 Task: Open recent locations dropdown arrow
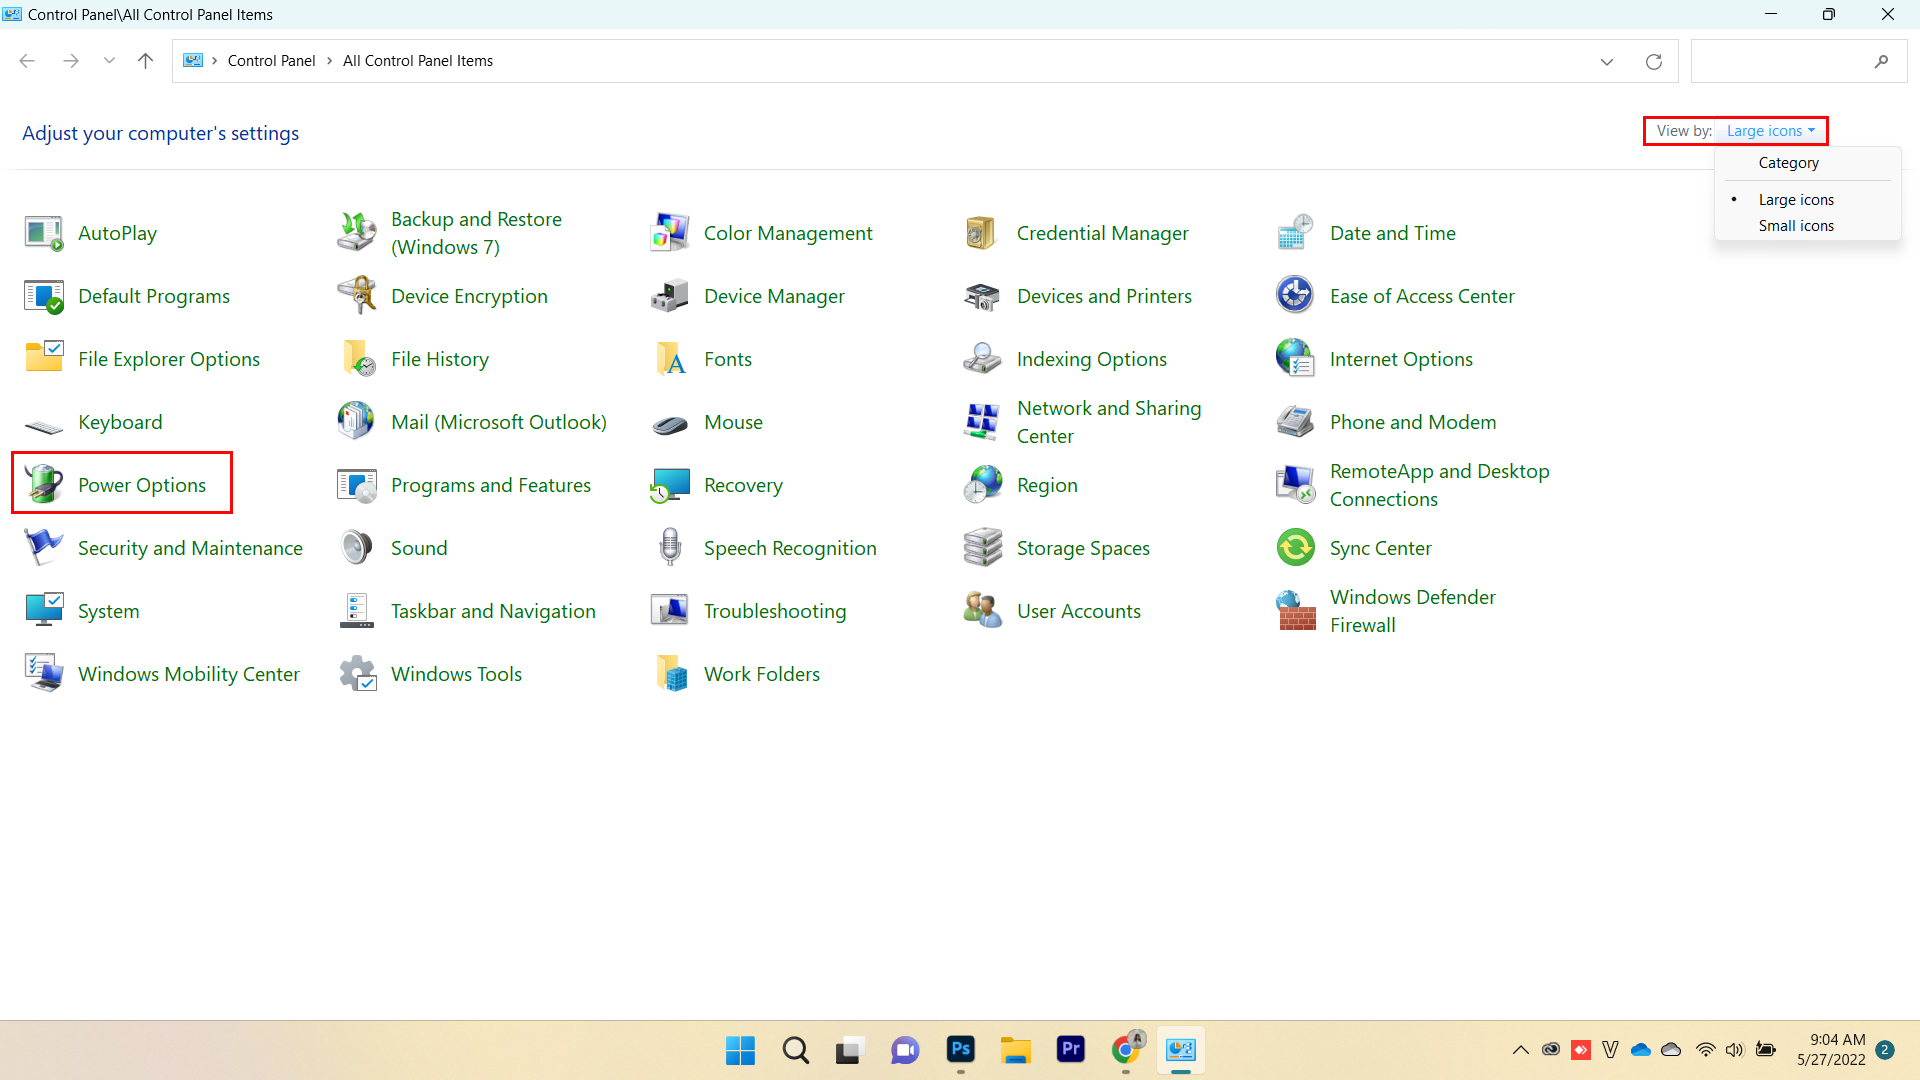point(109,61)
